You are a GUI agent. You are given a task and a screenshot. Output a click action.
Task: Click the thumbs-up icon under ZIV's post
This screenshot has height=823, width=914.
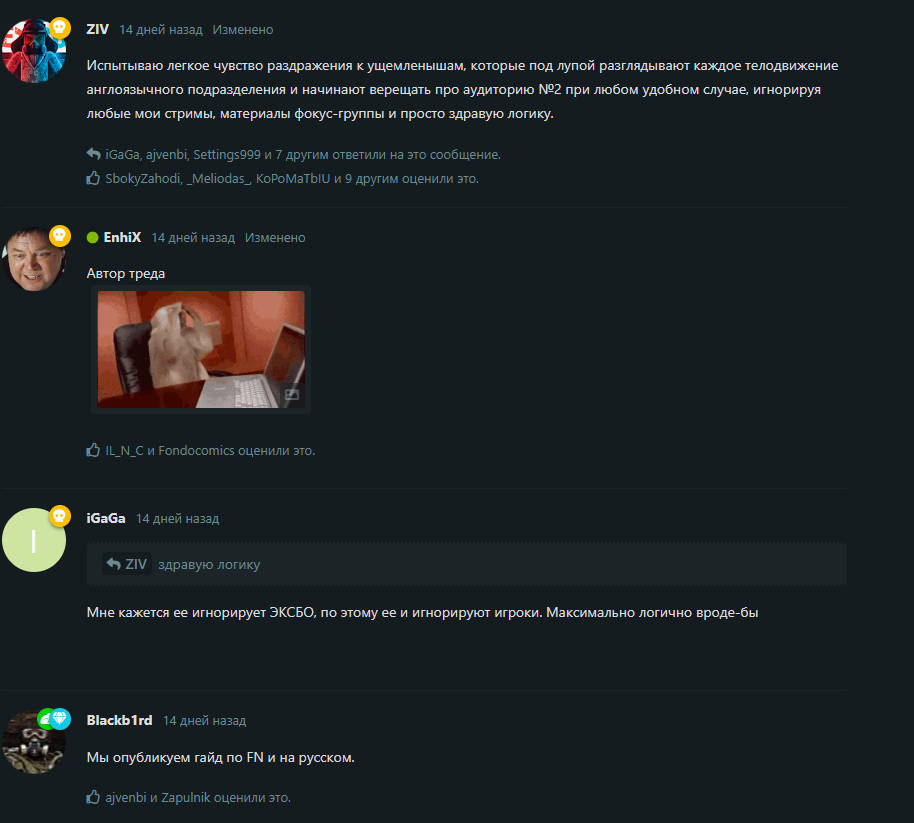coord(93,178)
